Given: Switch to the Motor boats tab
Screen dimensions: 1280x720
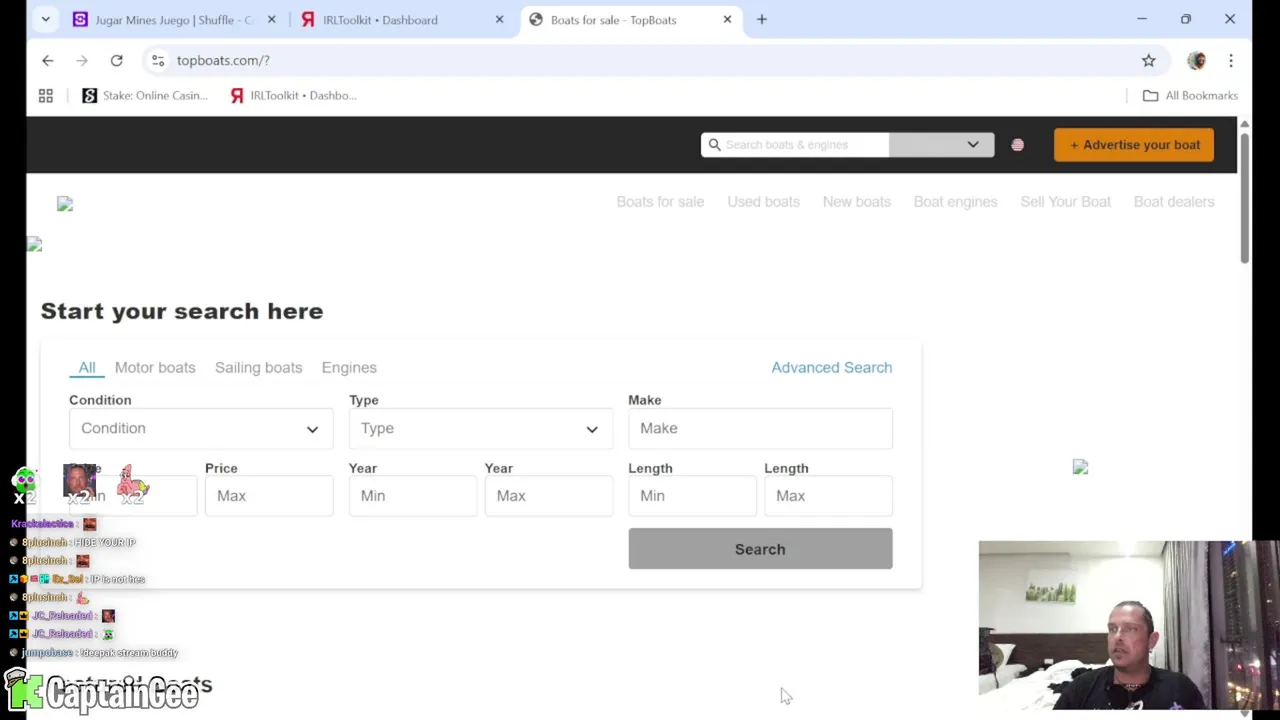Looking at the screenshot, I should coord(155,367).
